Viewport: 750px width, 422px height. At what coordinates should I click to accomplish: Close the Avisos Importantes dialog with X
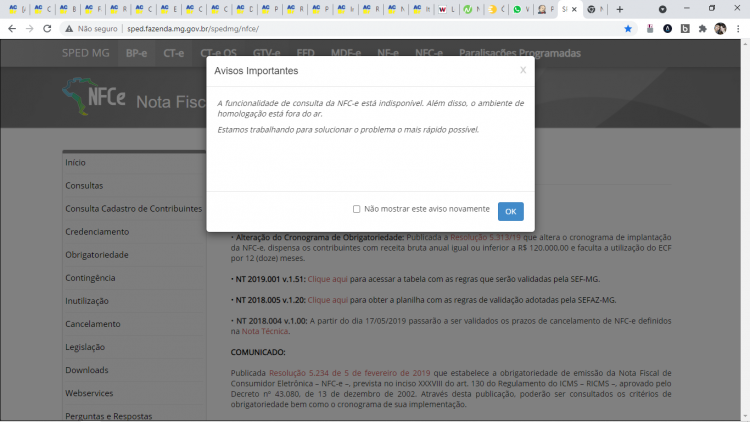523,70
